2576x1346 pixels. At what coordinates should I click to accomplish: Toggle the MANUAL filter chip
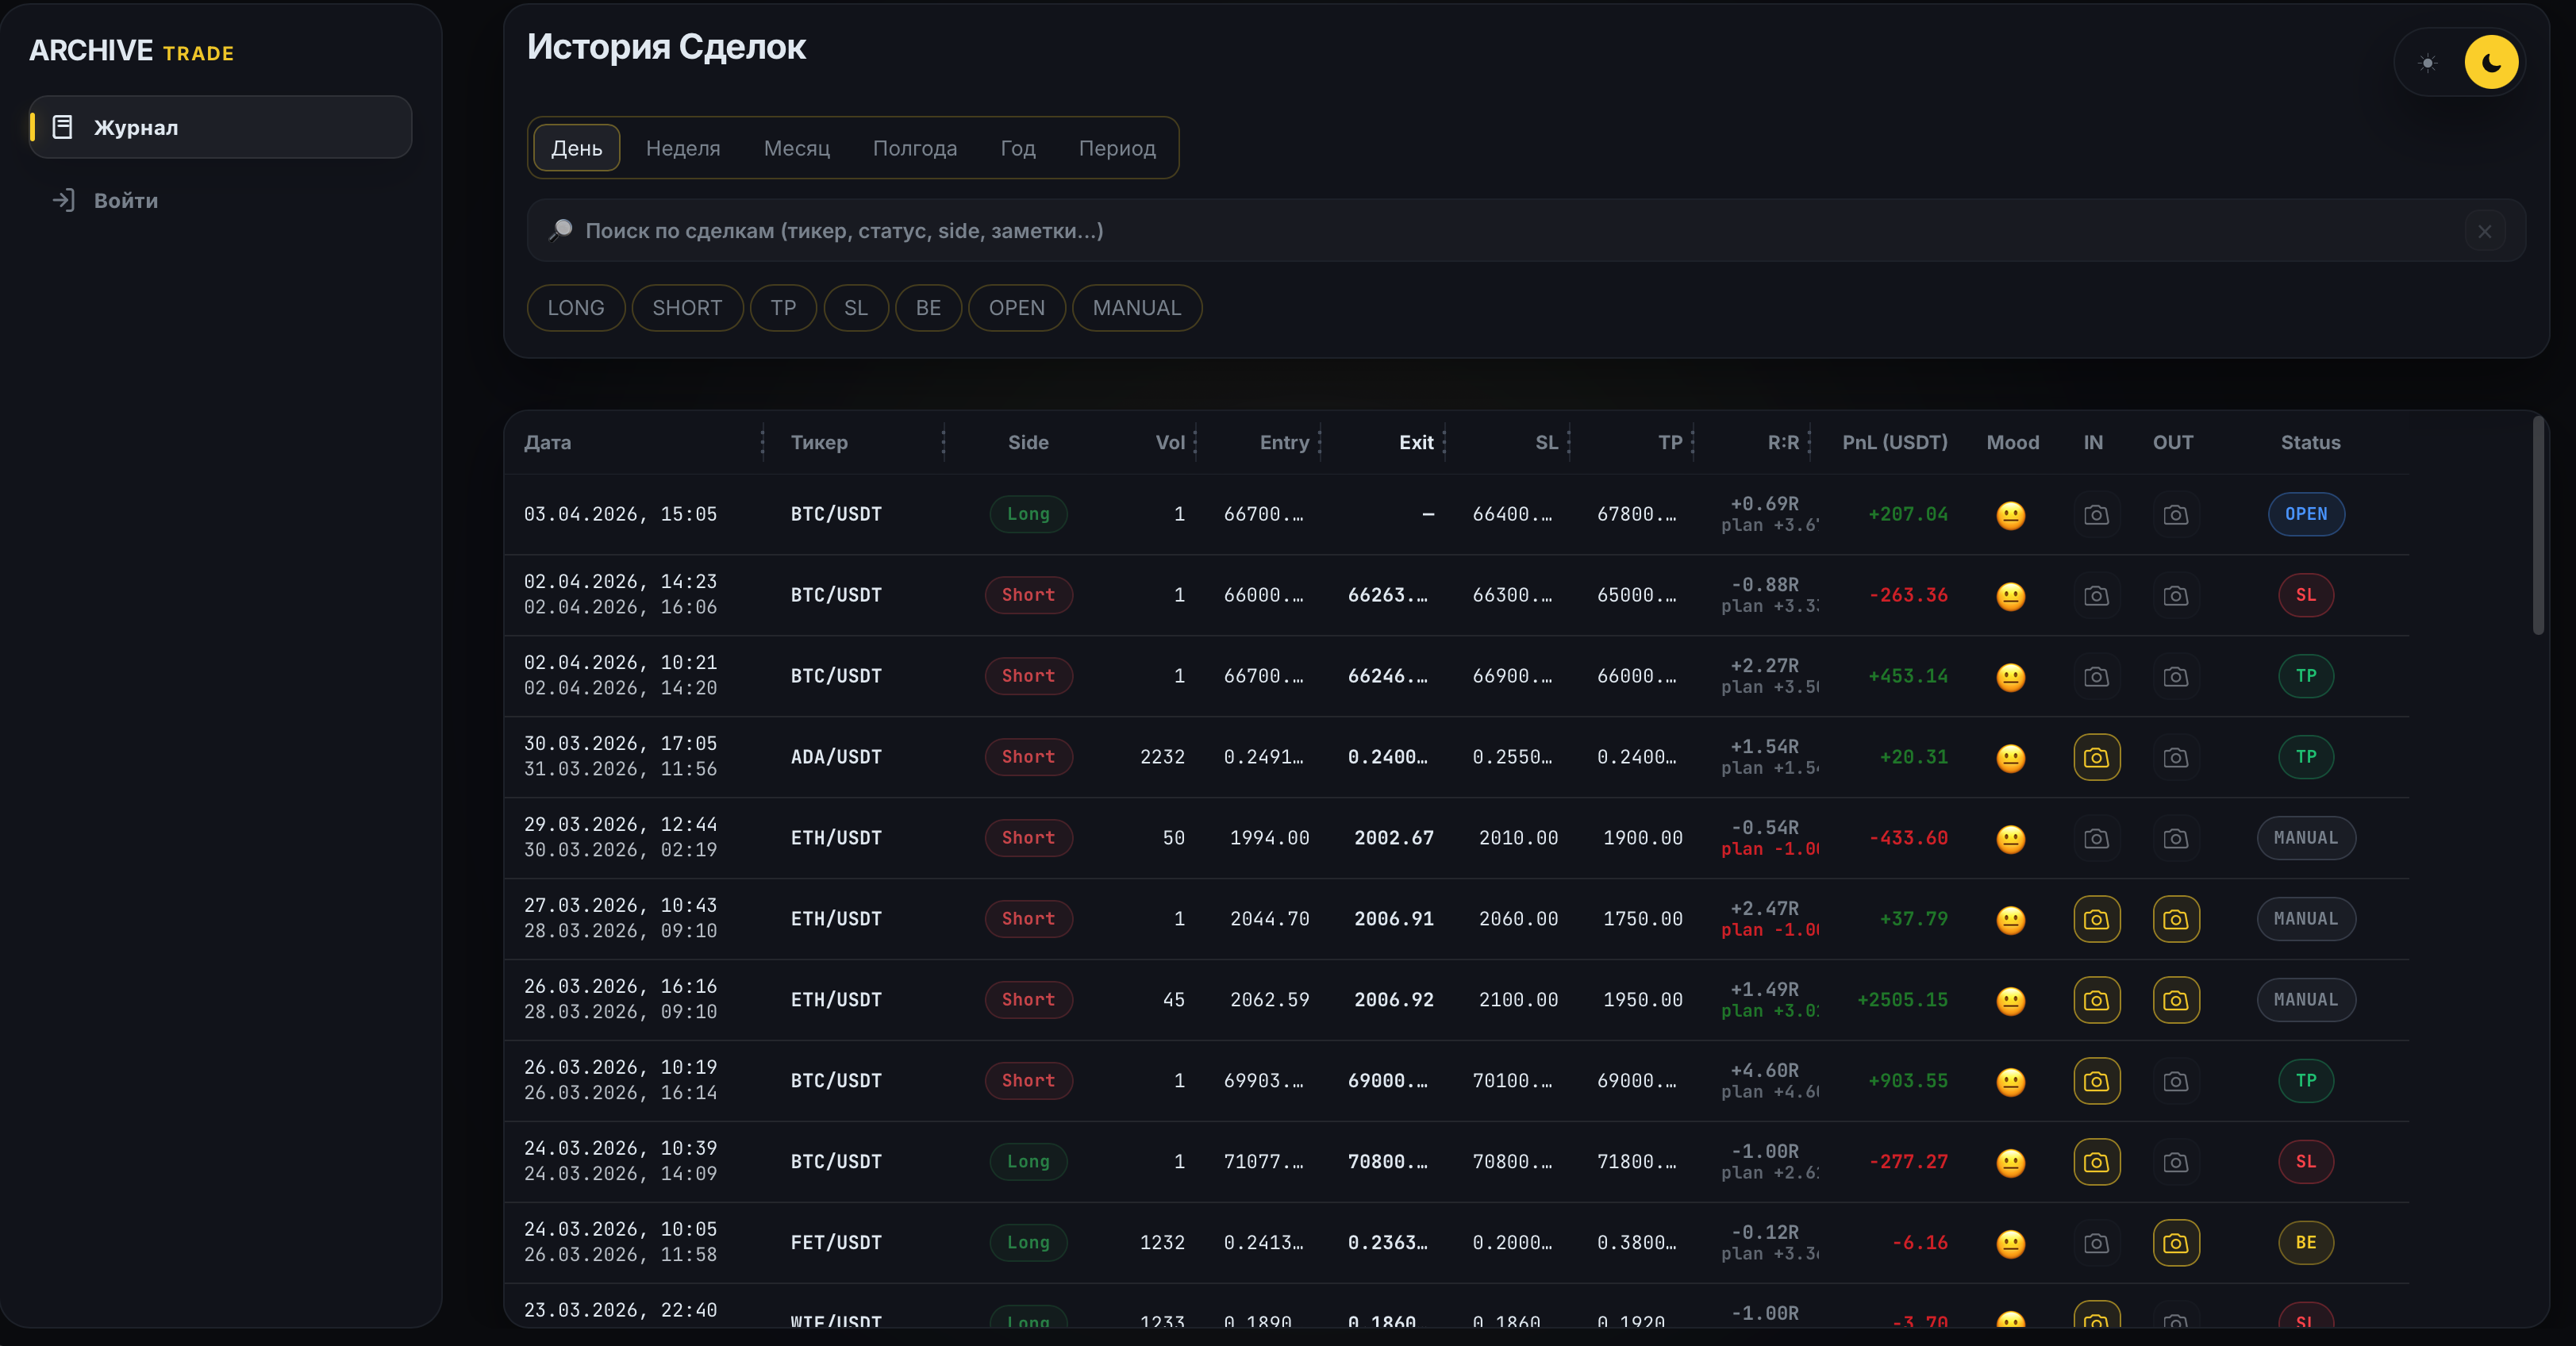[x=1136, y=308]
